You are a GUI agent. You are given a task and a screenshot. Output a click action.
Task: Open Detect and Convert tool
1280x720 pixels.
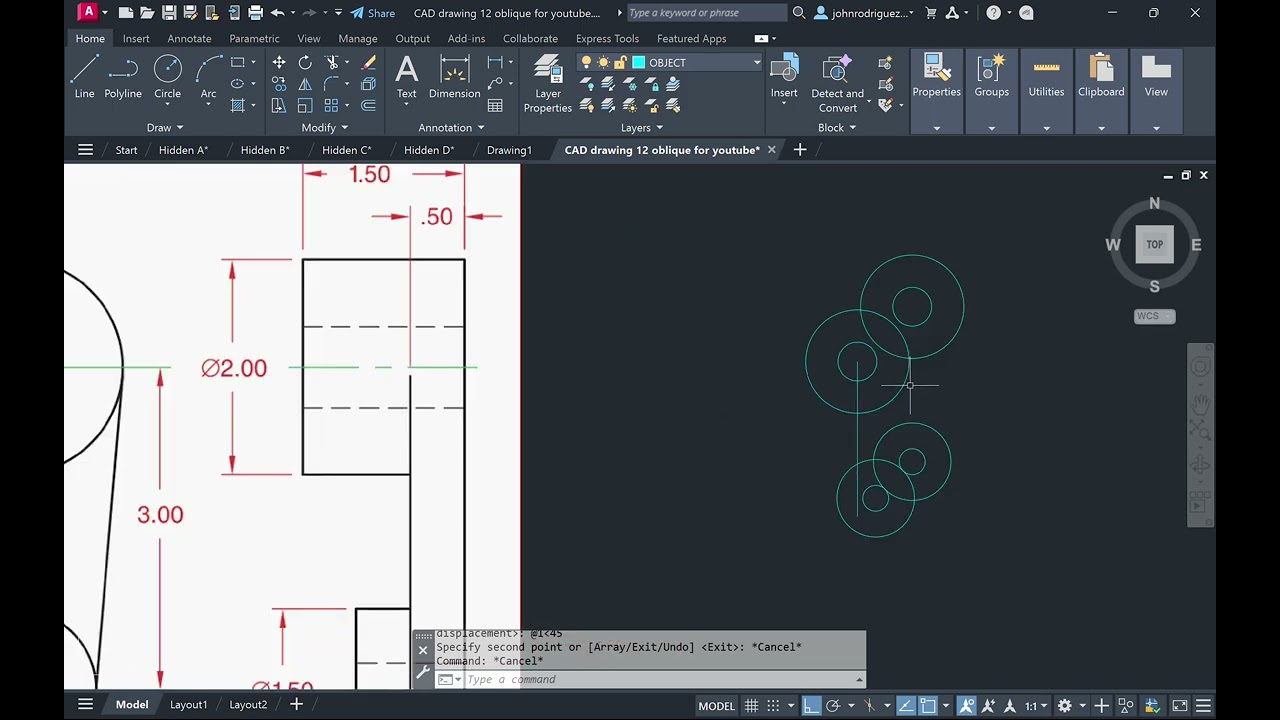[x=837, y=84]
